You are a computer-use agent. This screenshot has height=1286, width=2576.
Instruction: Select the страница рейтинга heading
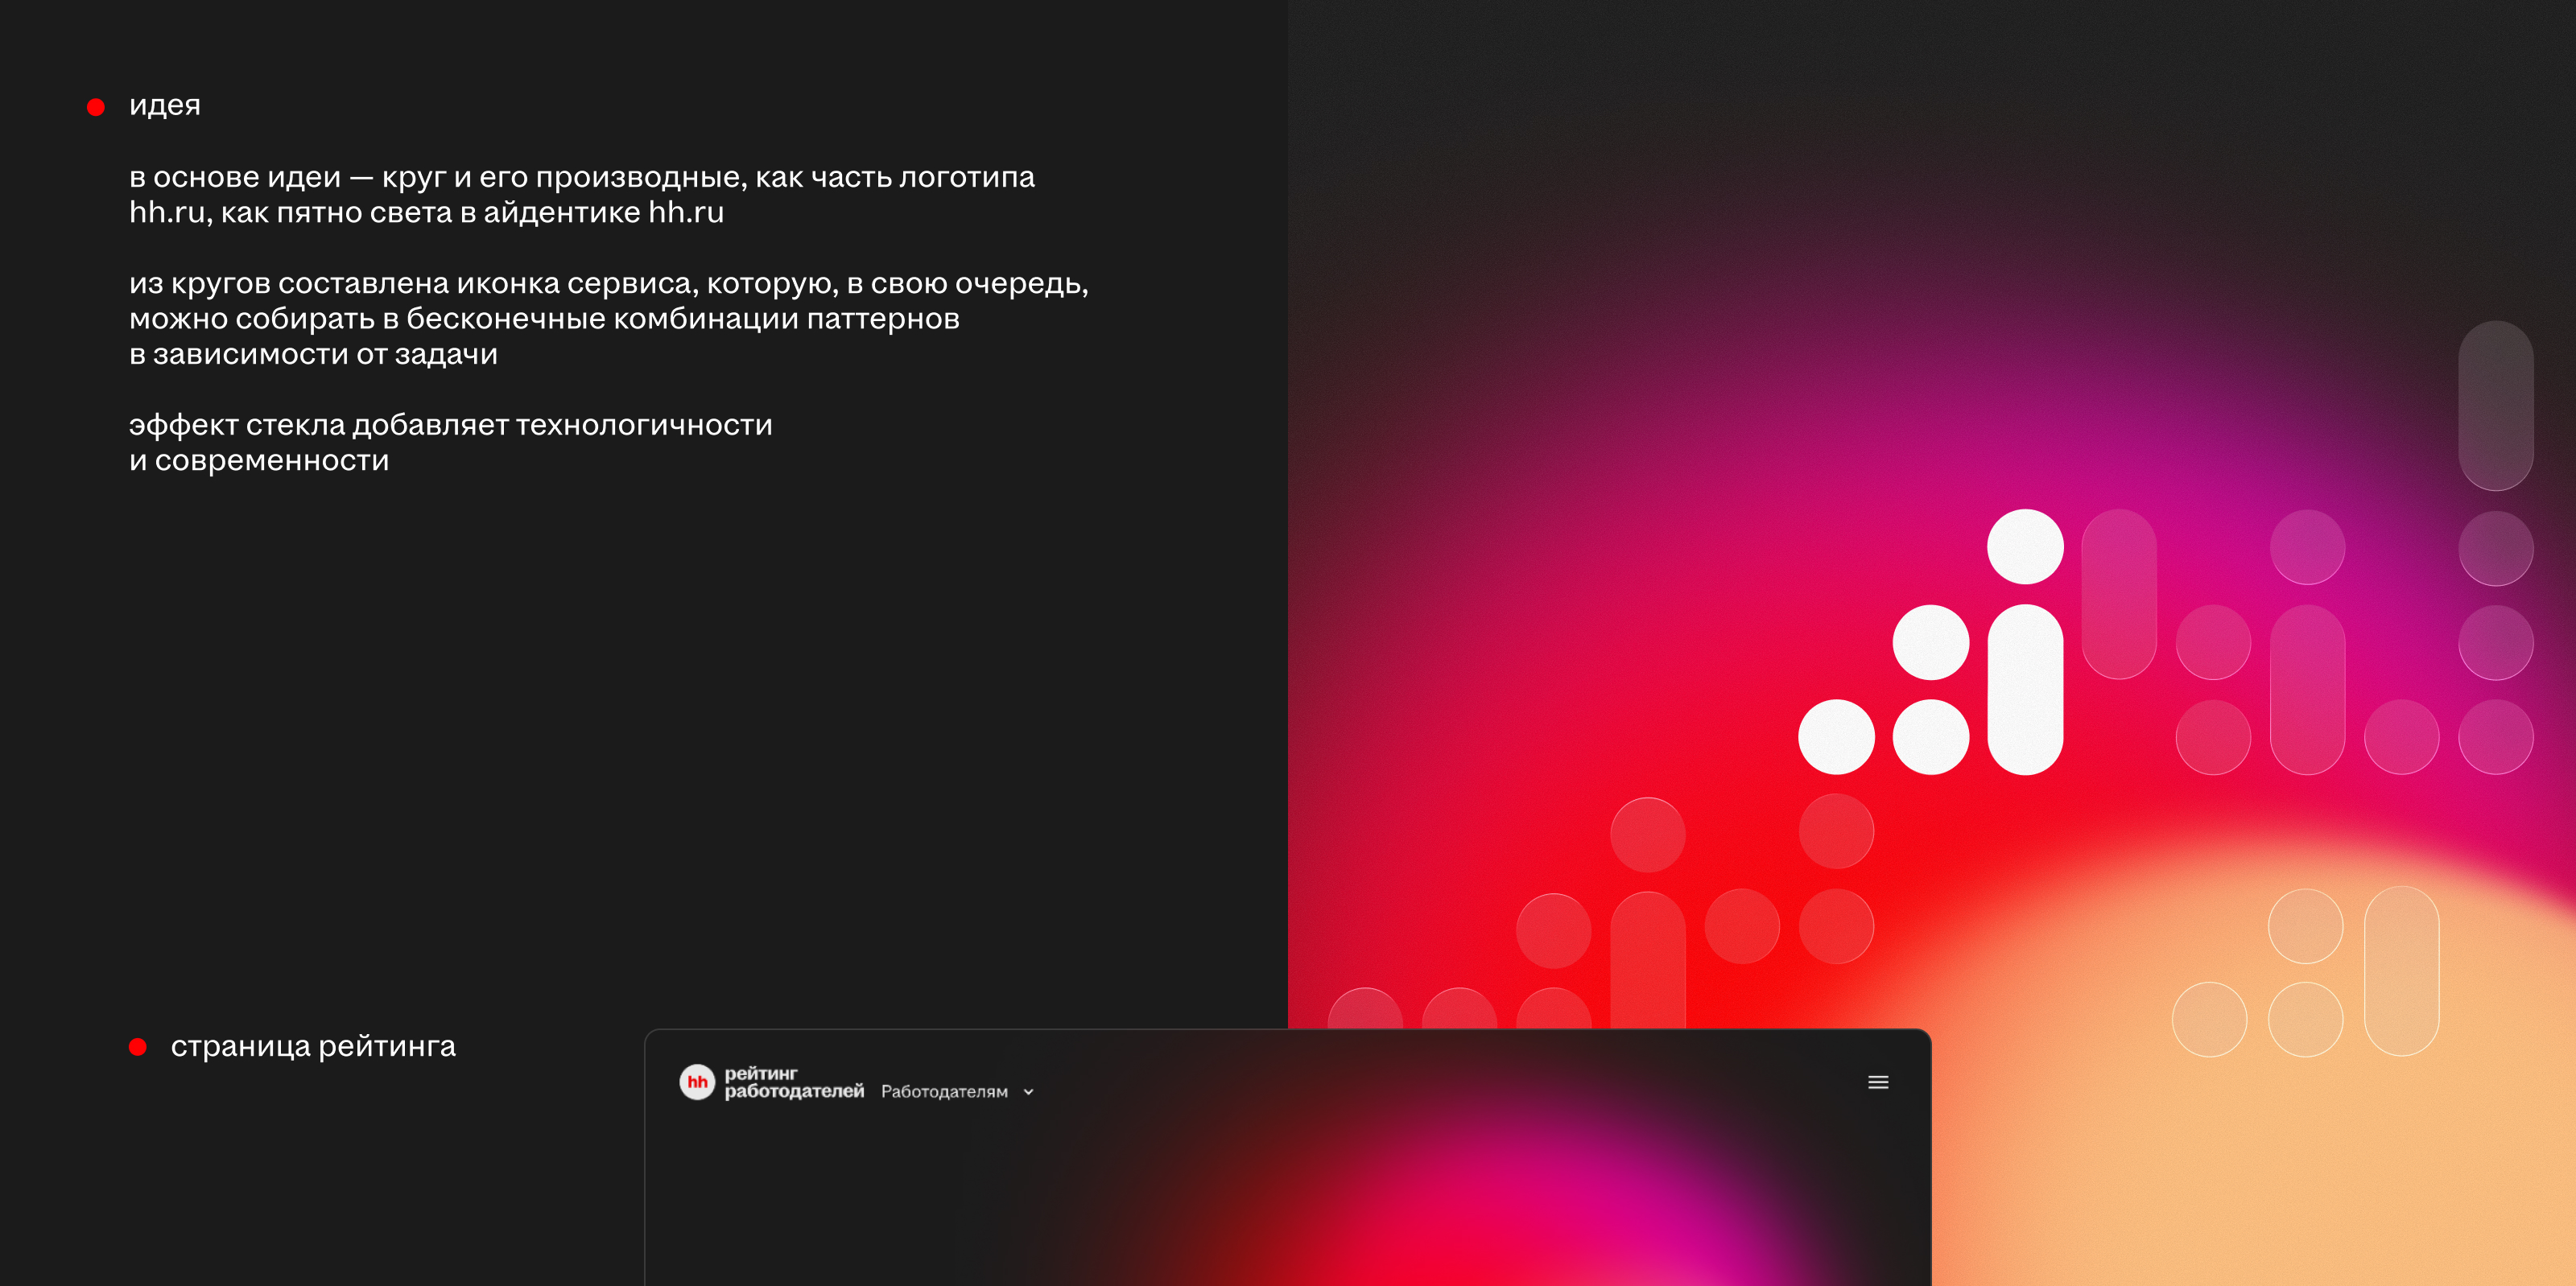point(313,1046)
